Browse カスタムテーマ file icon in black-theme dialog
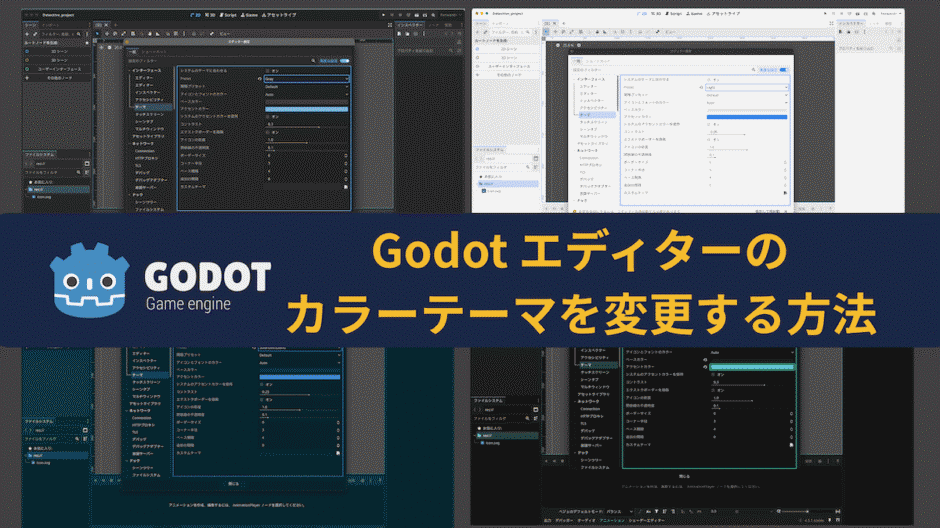 [791, 445]
